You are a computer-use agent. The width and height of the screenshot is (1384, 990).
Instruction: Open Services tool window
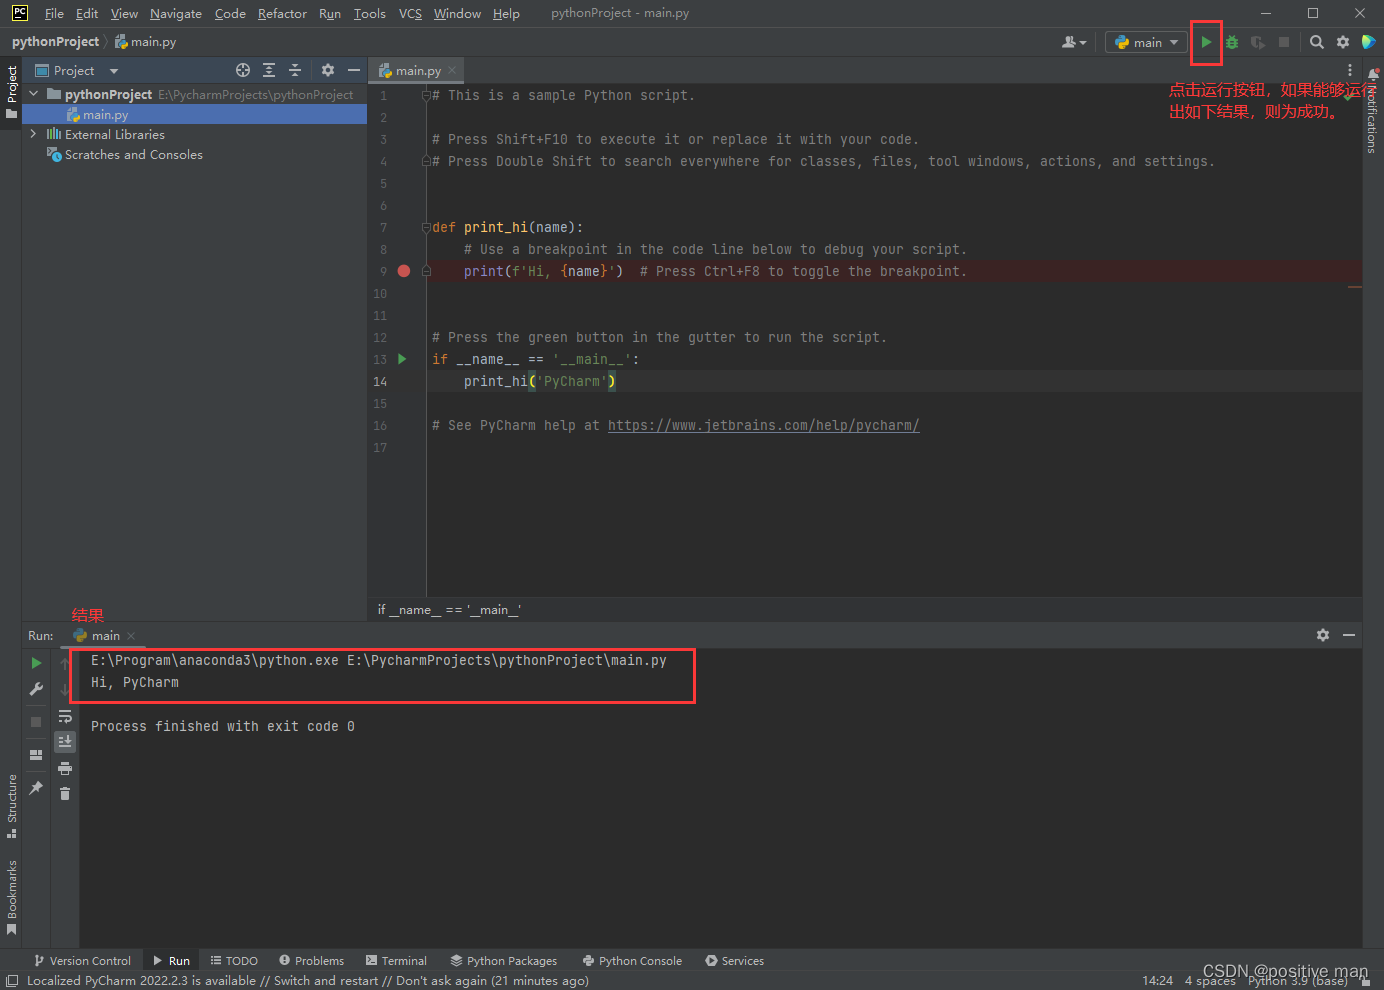[735, 961]
